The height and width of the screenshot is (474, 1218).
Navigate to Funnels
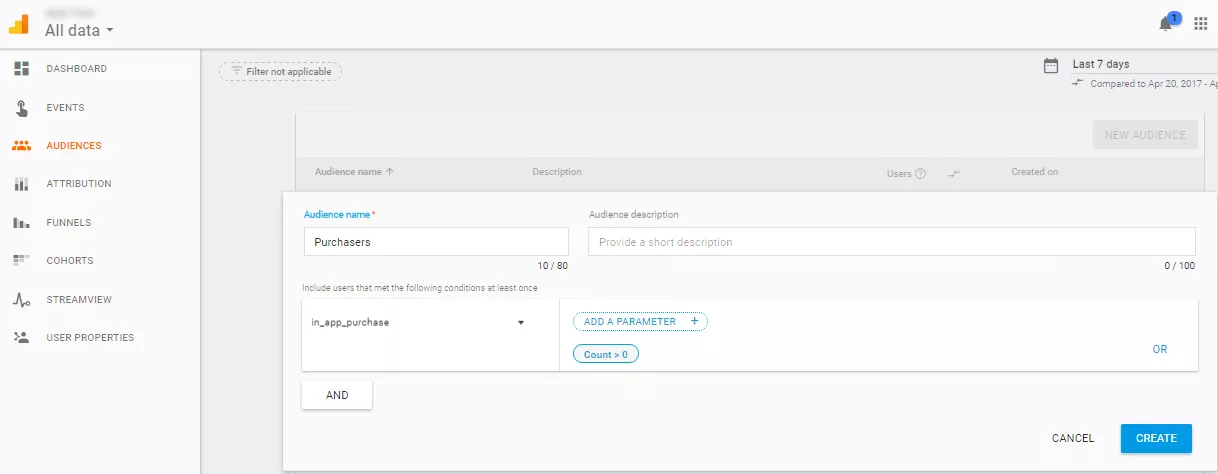coord(69,223)
